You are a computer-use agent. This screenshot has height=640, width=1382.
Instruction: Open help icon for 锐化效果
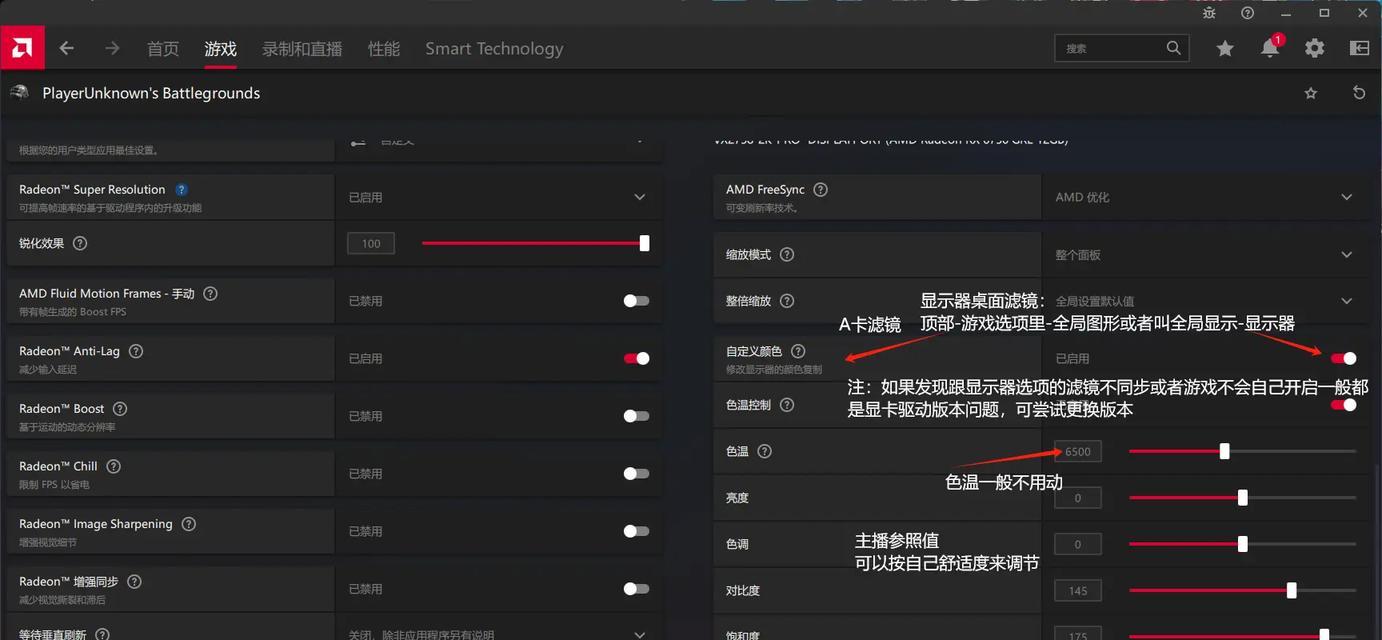point(80,243)
